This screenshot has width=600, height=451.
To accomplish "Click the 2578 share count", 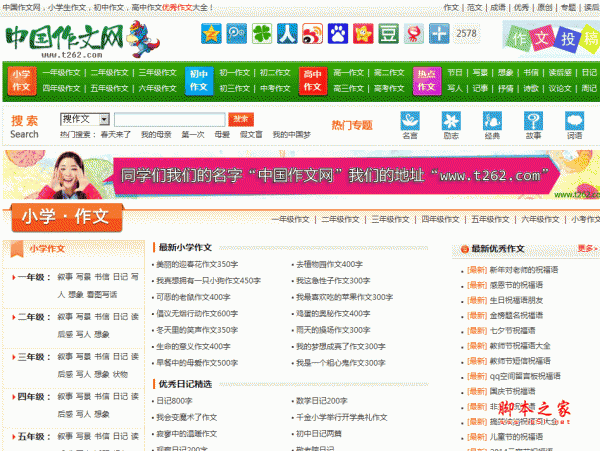I will 466,34.
